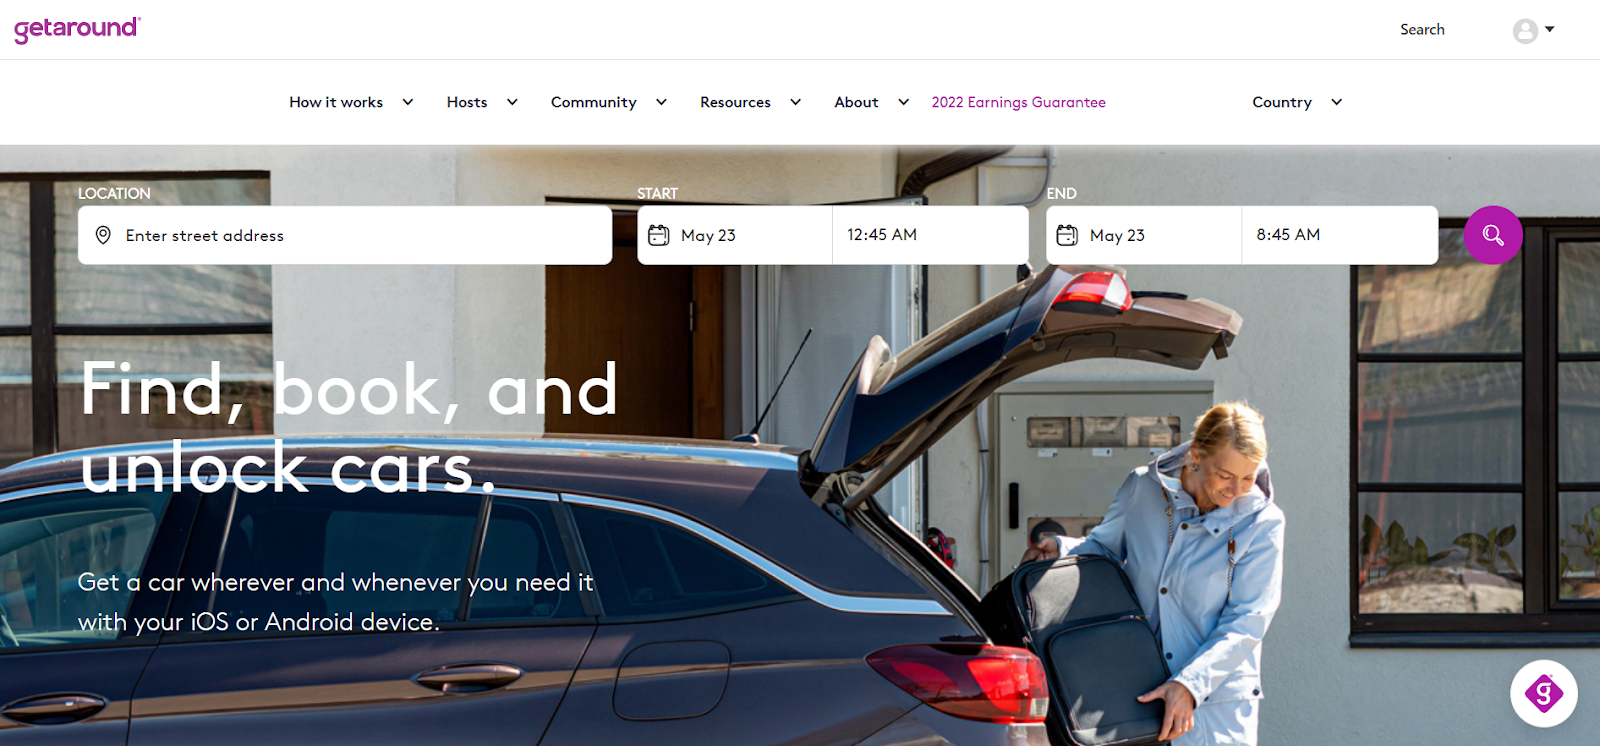Open the user account avatar icon
This screenshot has height=746, width=1600.
point(1525,31)
